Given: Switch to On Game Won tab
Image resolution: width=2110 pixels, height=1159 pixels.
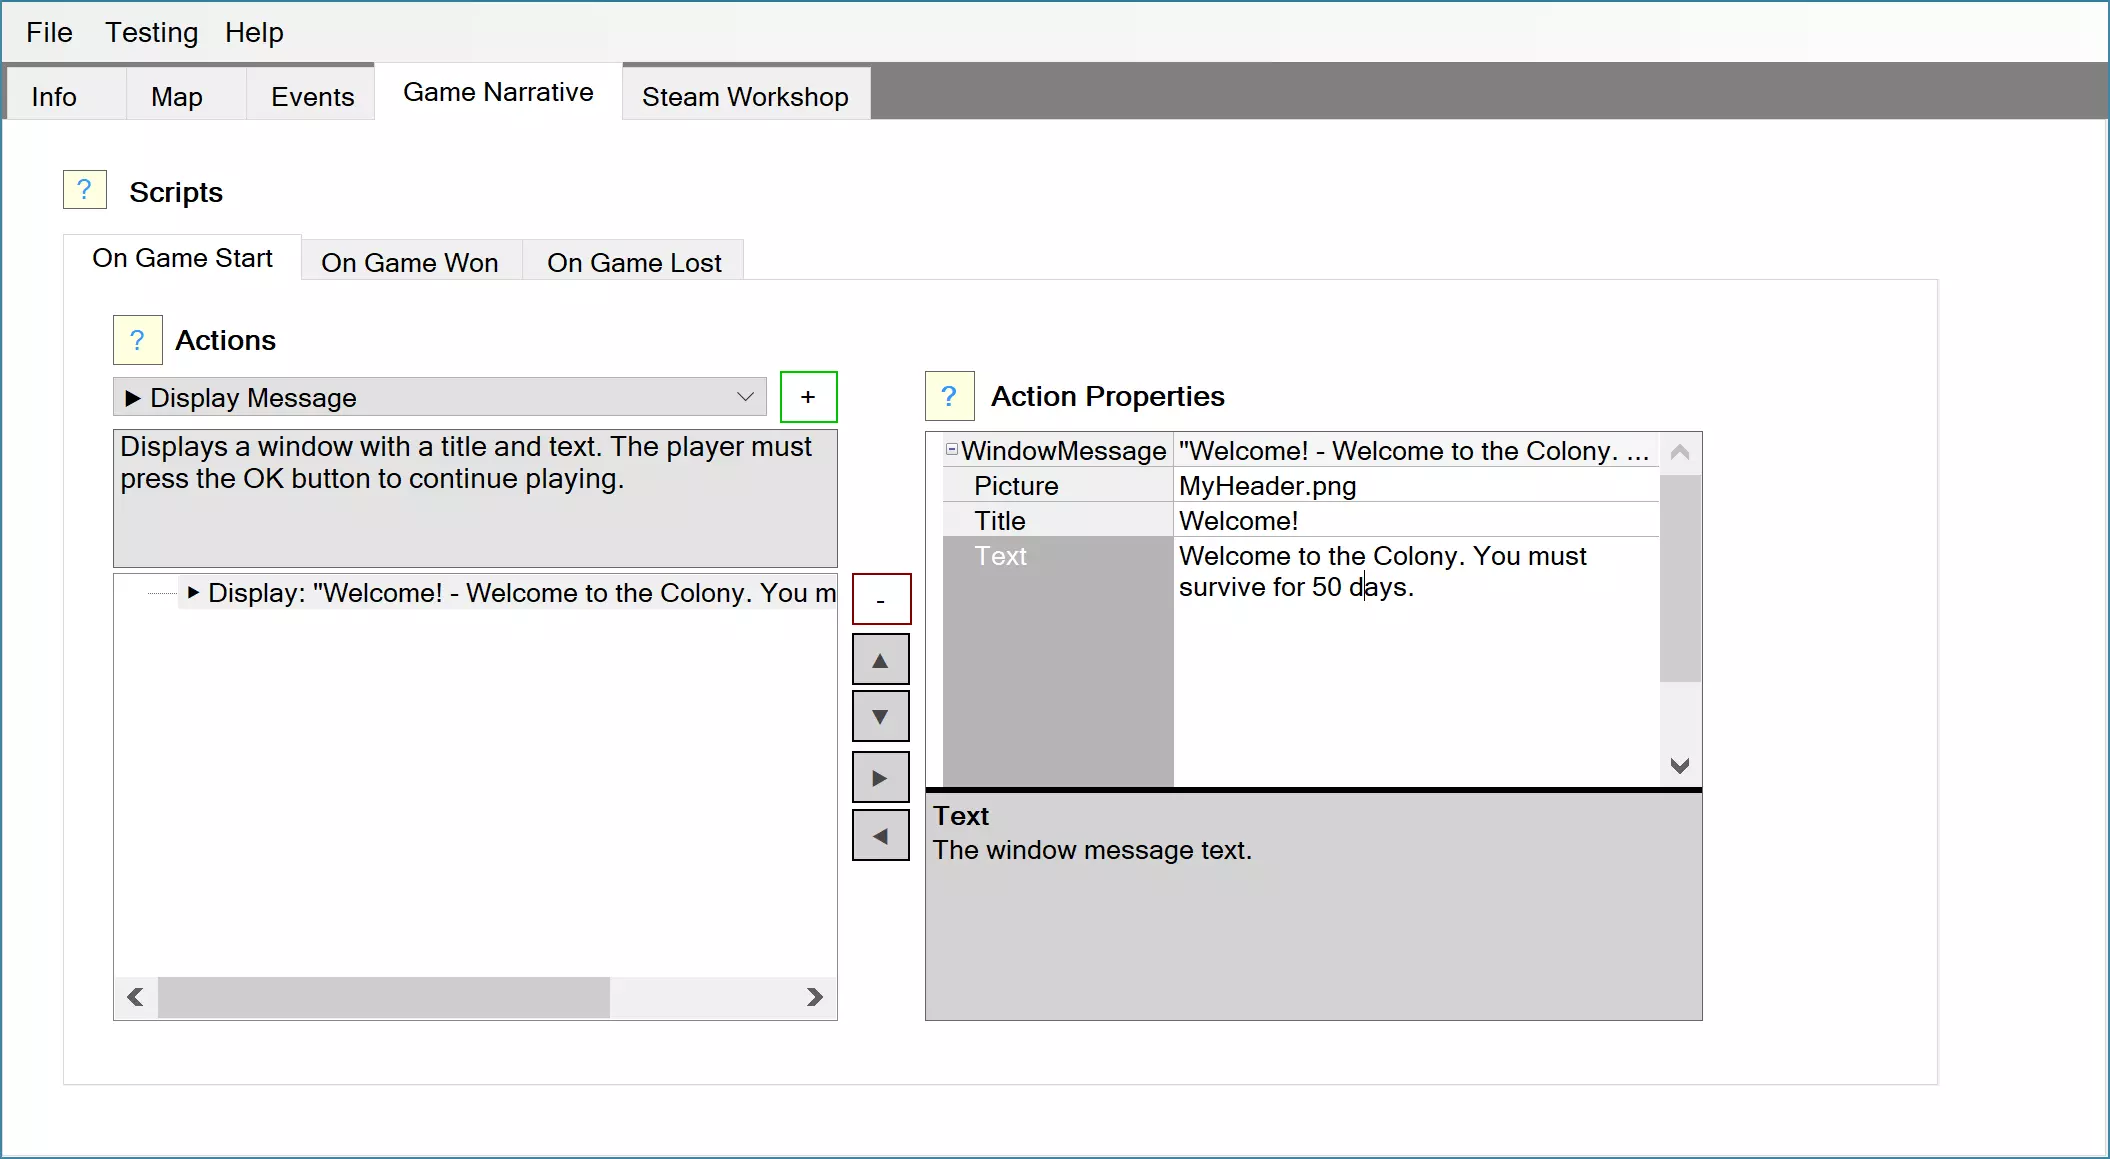Looking at the screenshot, I should pos(410,262).
